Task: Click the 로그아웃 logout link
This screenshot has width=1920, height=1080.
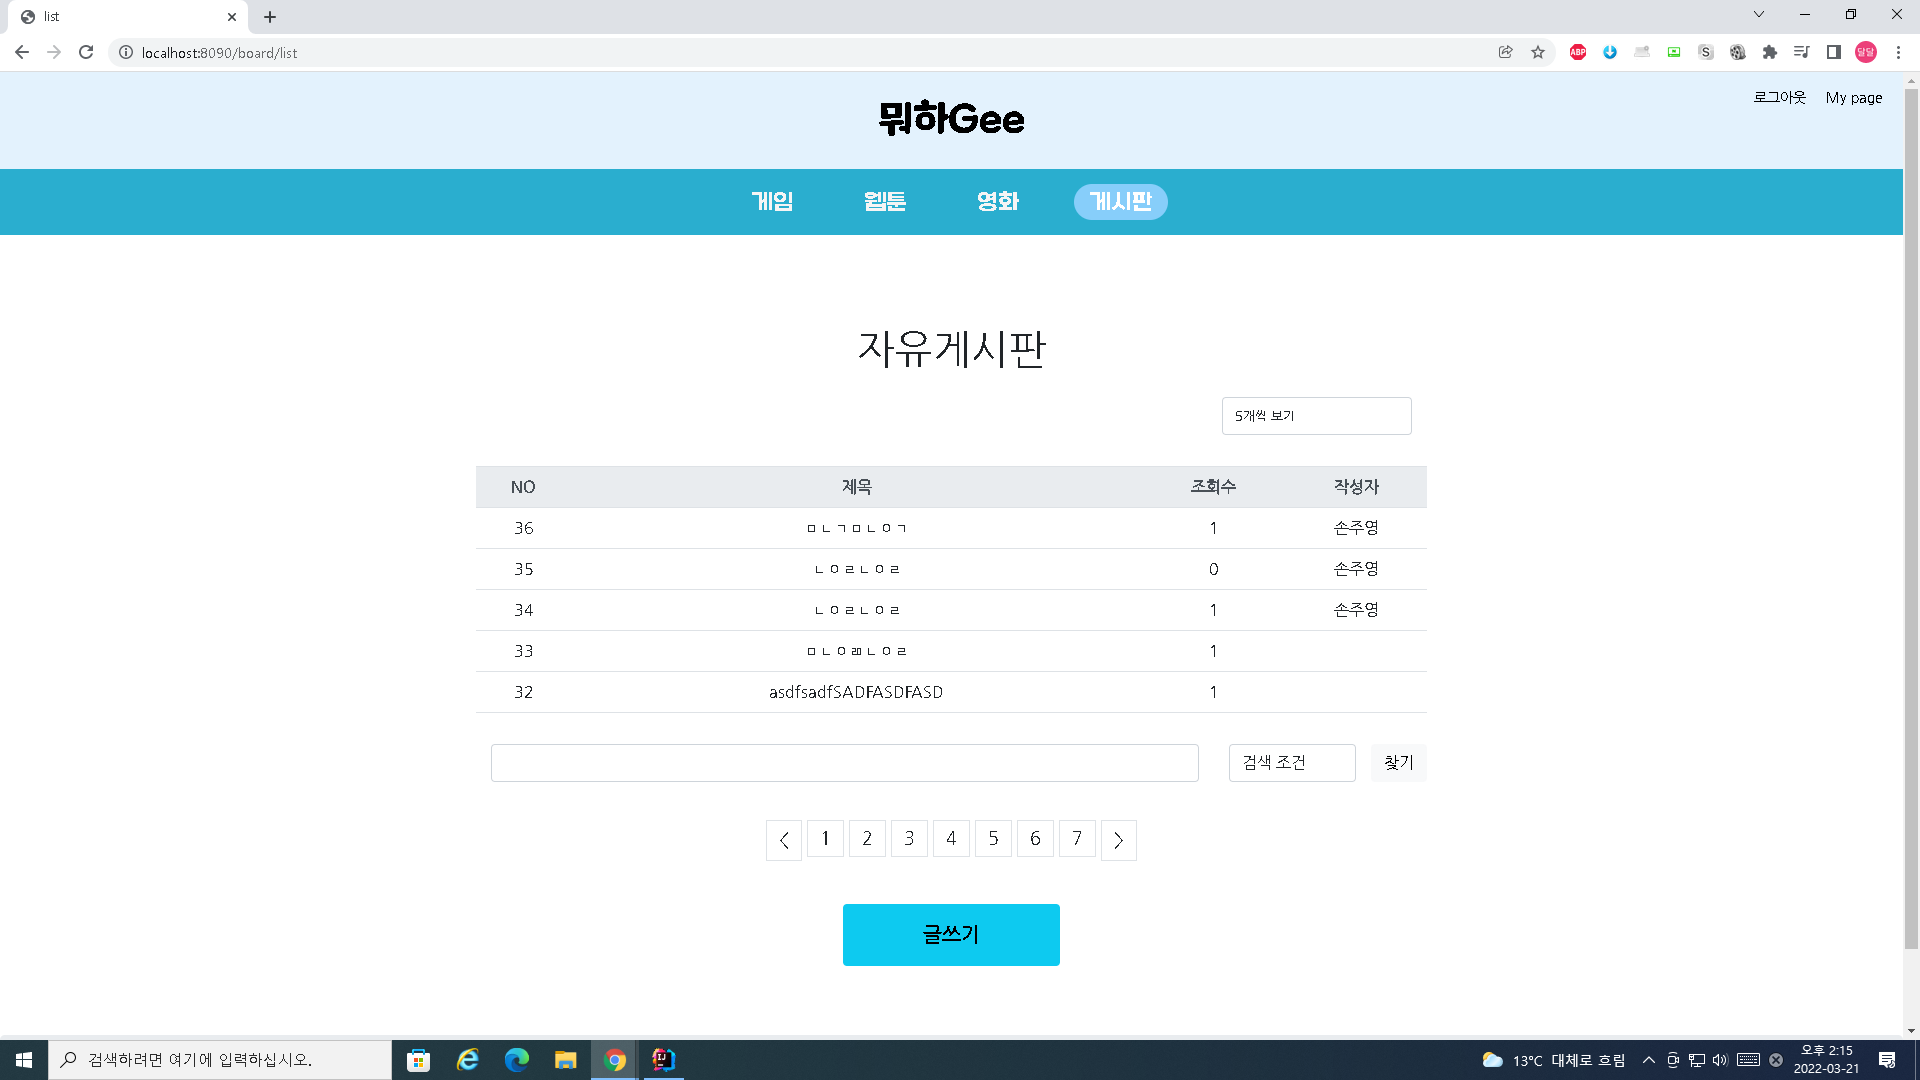Action: tap(1779, 97)
